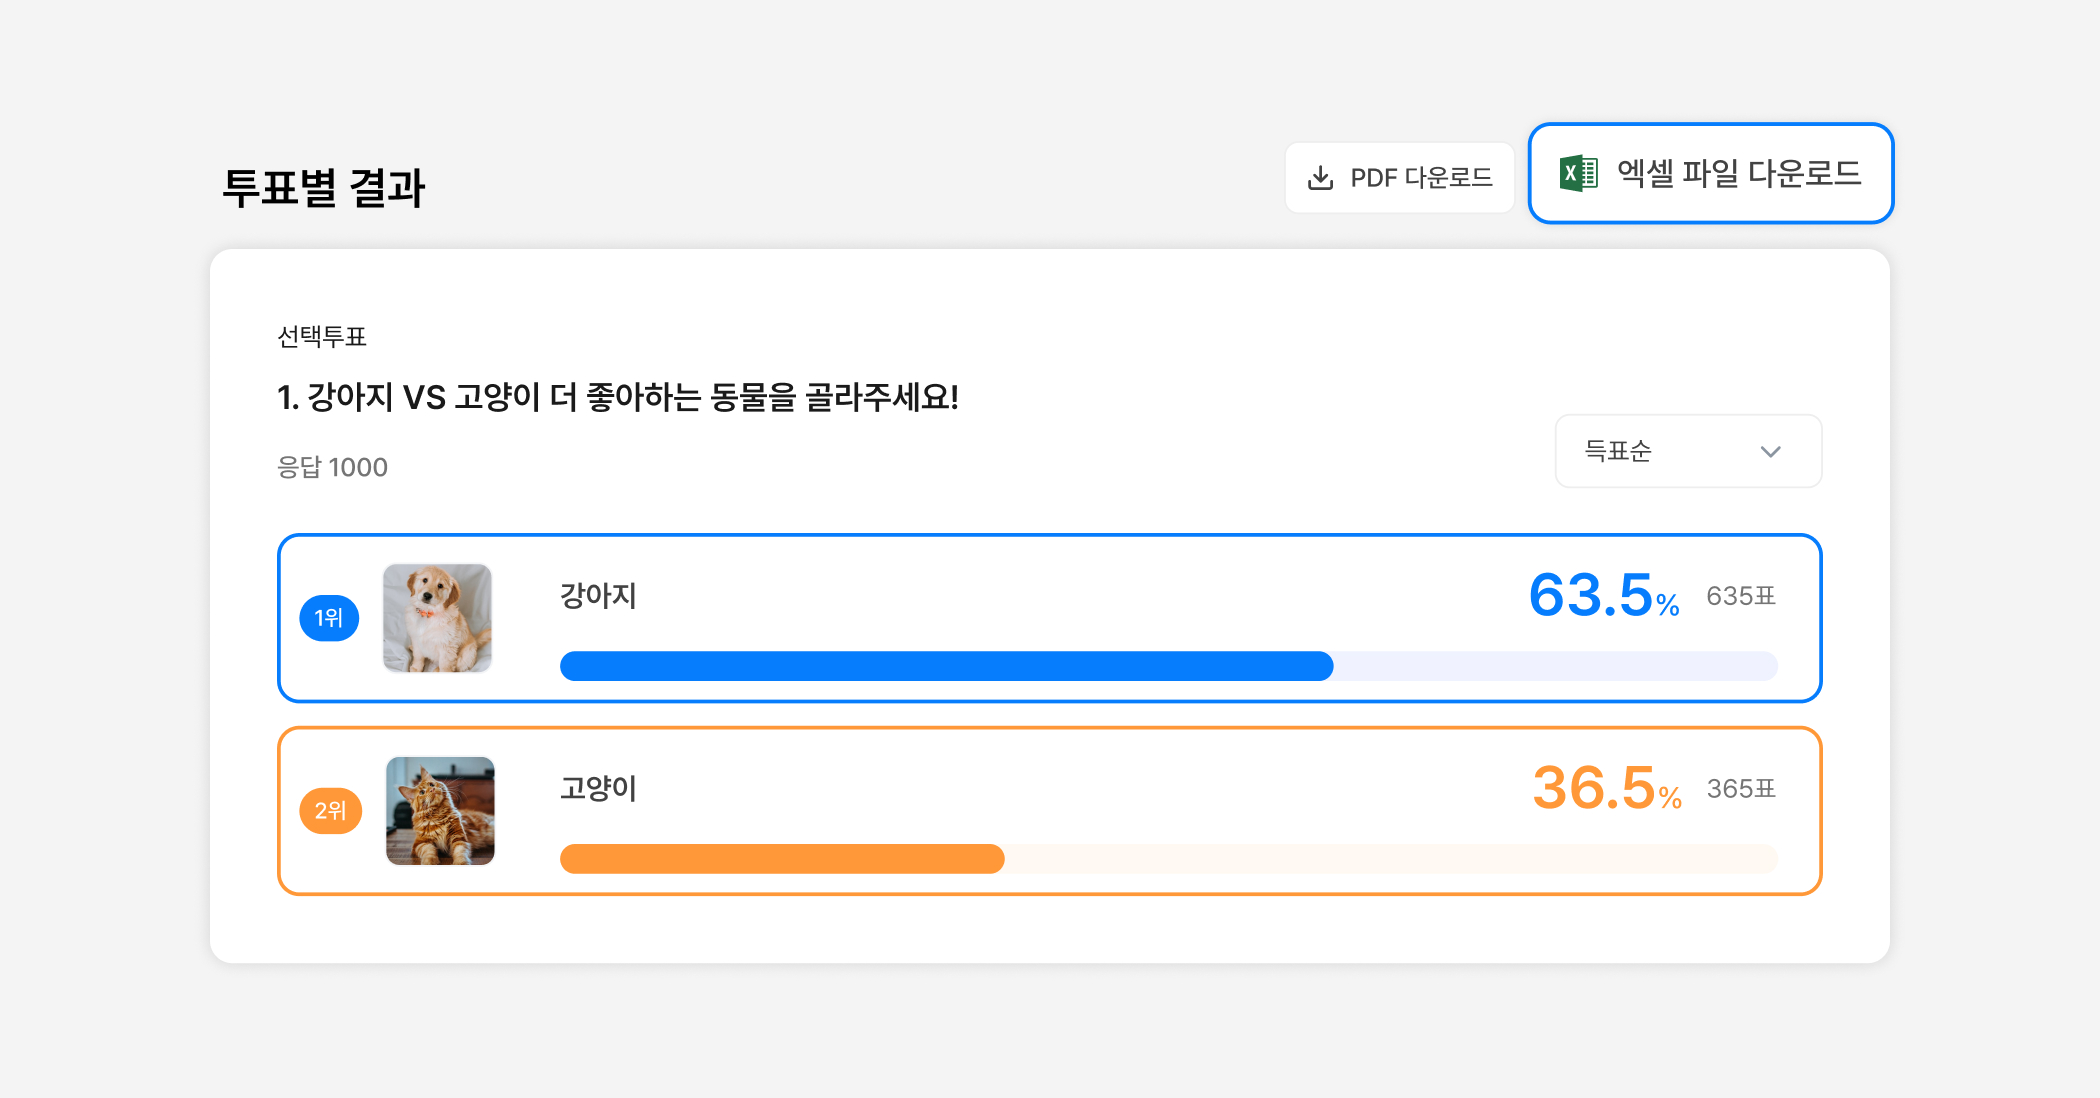Click the orange 2위 rank badge

point(330,810)
